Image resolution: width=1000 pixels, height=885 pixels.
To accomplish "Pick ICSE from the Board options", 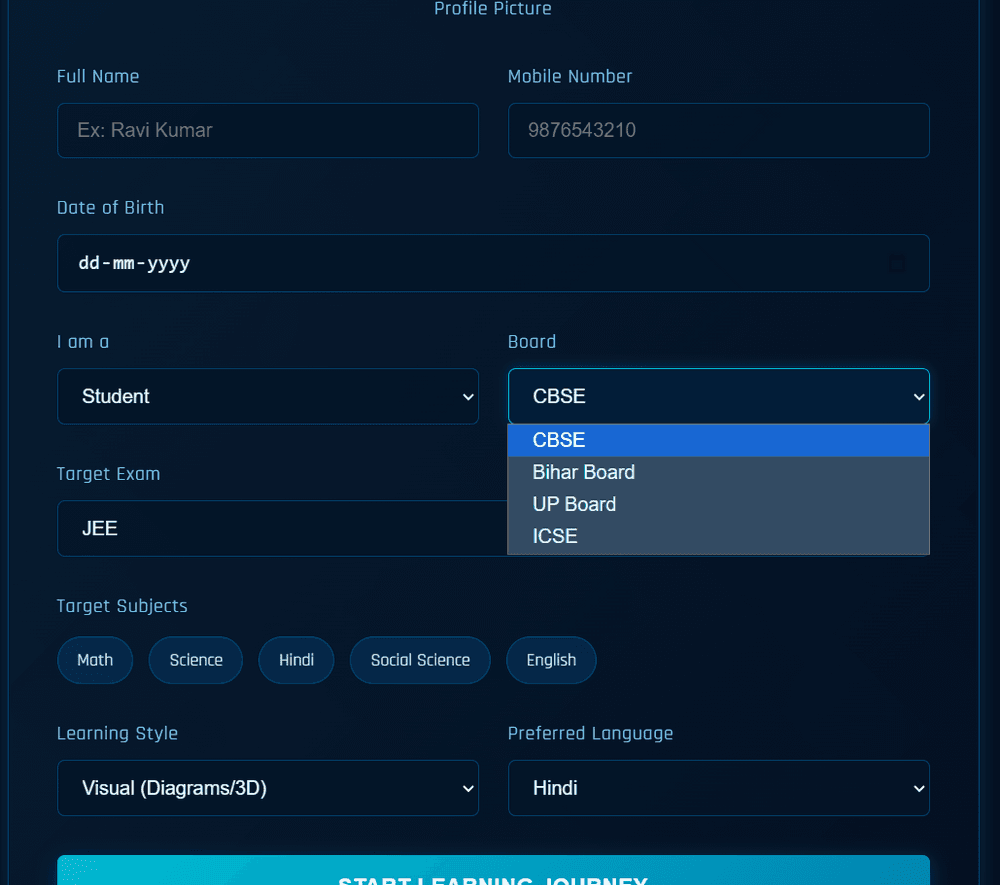I will tap(718, 536).
